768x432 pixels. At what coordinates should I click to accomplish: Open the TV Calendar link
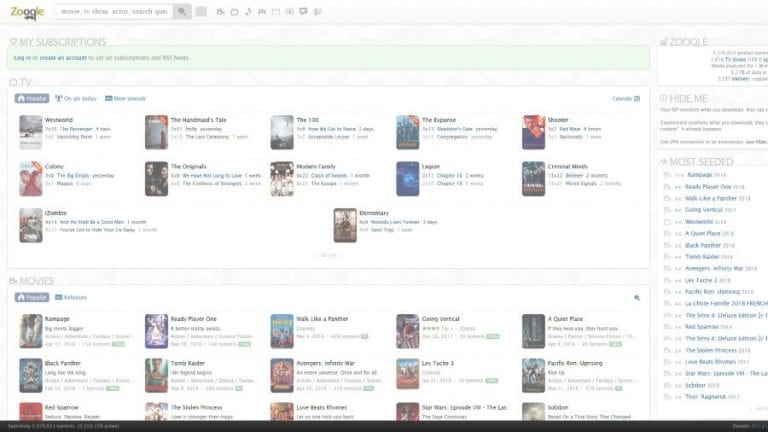click(x=625, y=99)
